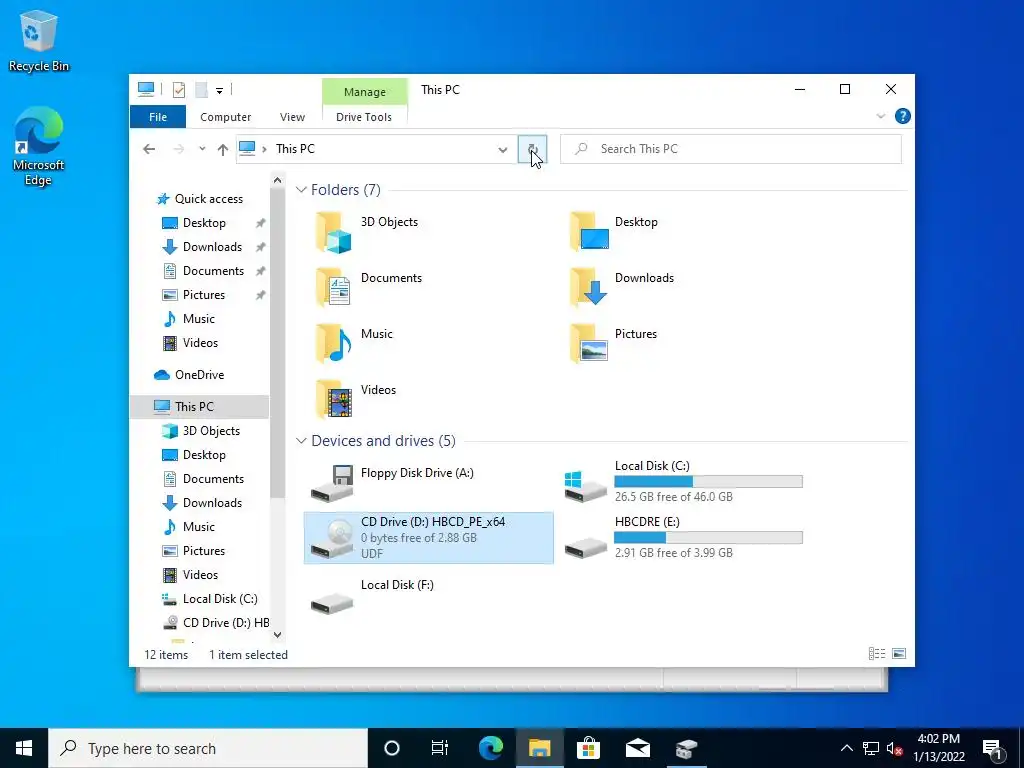Select Local Disk (C:) drive icon
The height and width of the screenshot is (768, 1024).
[586, 485]
